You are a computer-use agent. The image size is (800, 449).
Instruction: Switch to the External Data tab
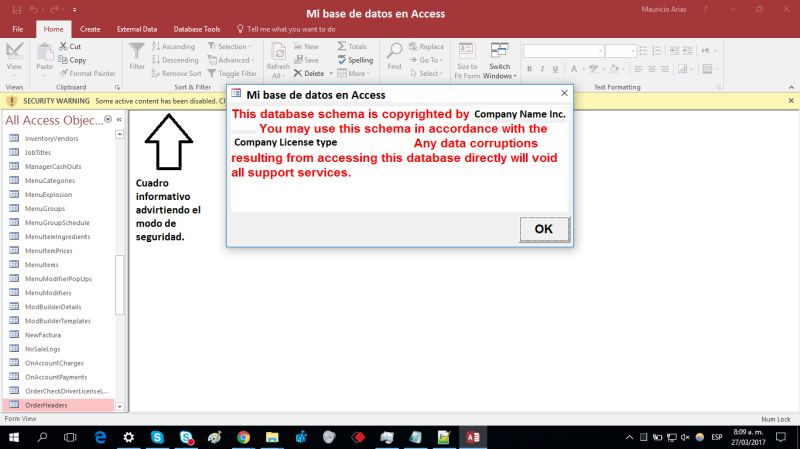(137, 29)
